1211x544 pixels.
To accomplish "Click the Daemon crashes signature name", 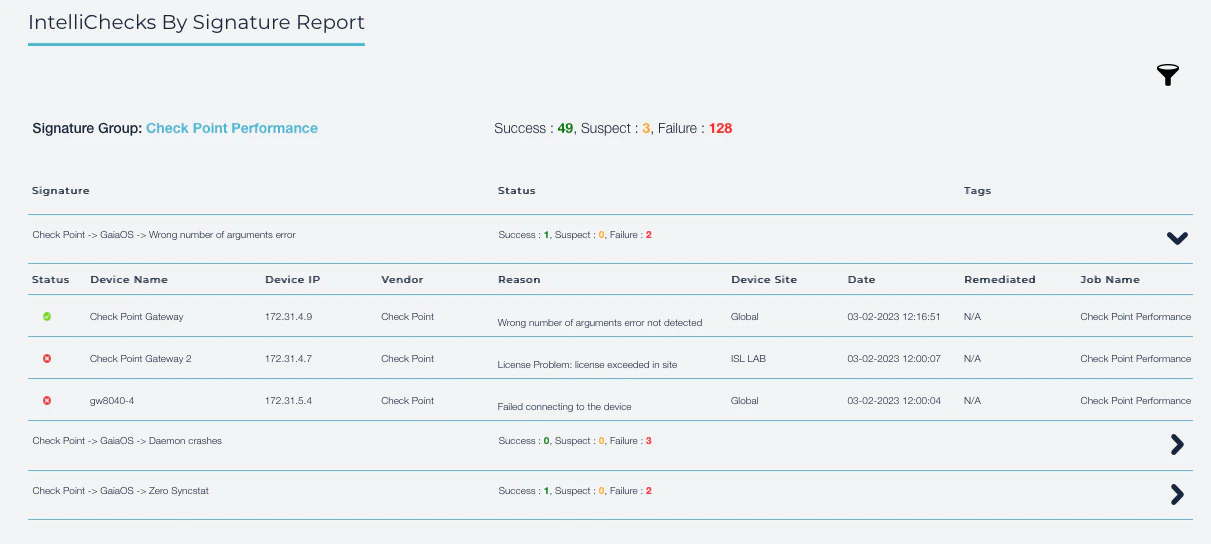I will pos(127,441).
